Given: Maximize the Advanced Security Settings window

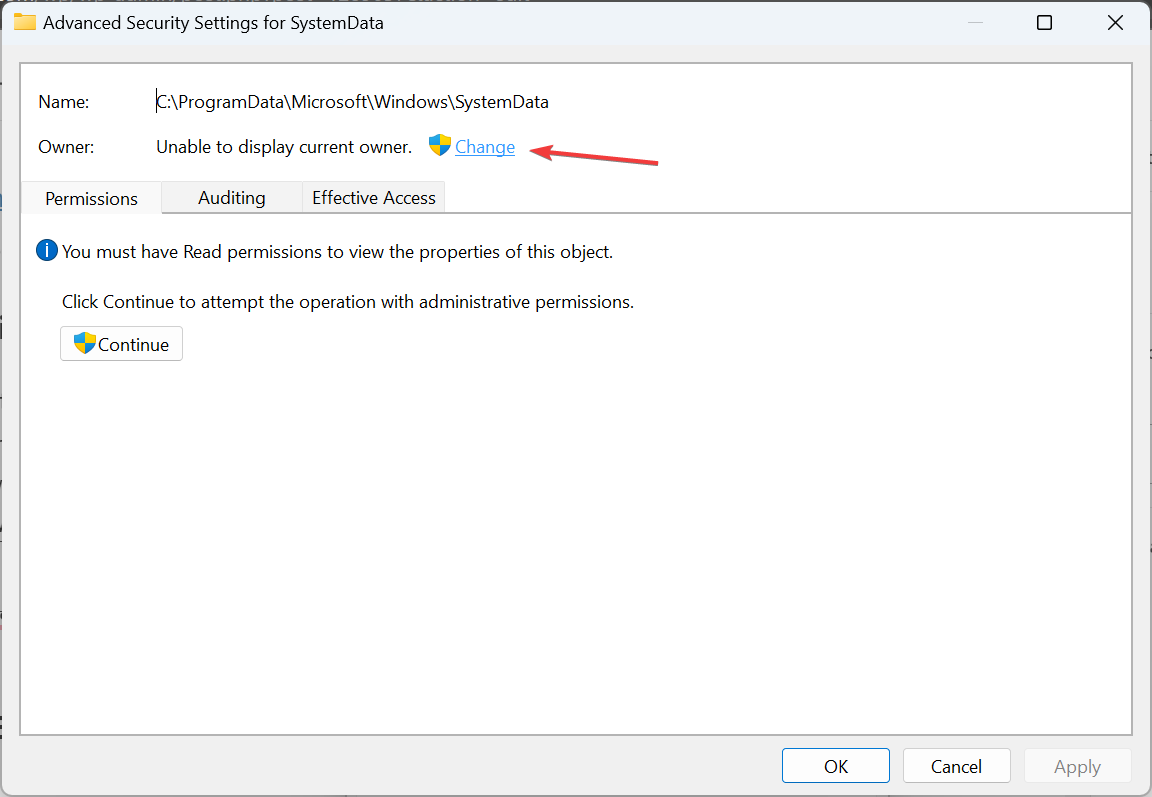Looking at the screenshot, I should click(x=1044, y=23).
